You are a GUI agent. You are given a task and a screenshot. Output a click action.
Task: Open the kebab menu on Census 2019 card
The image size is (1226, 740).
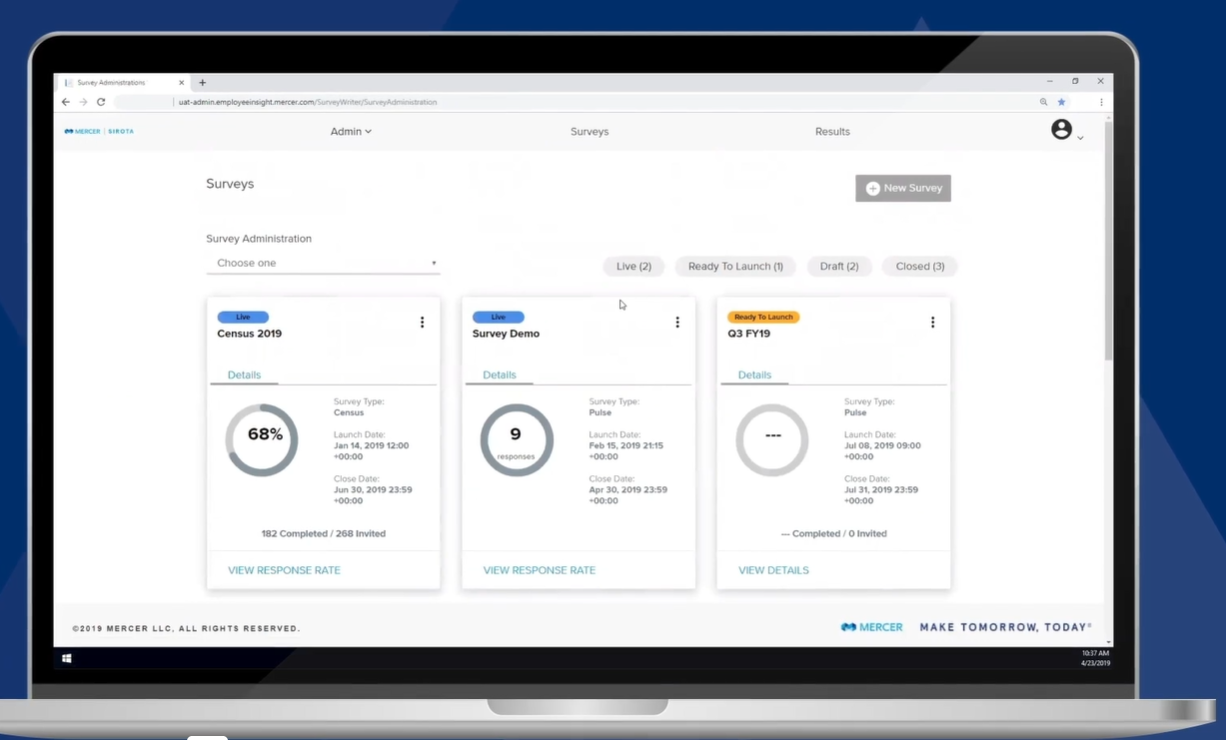(422, 322)
